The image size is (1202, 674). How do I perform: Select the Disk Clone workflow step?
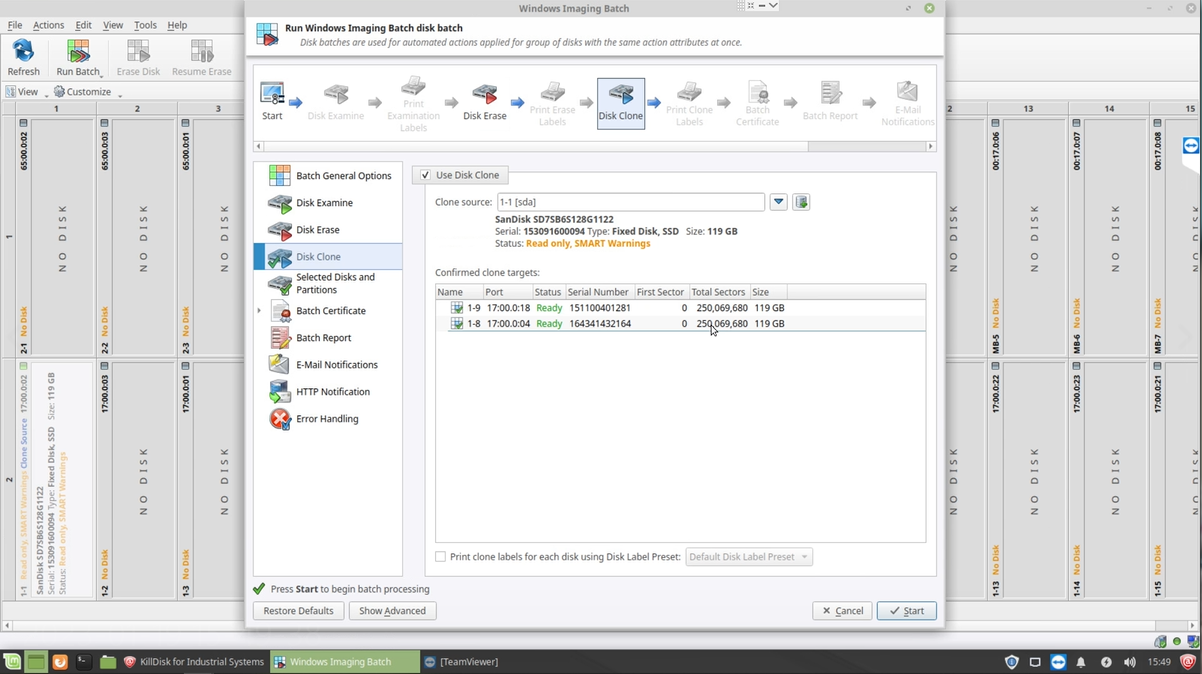[621, 104]
